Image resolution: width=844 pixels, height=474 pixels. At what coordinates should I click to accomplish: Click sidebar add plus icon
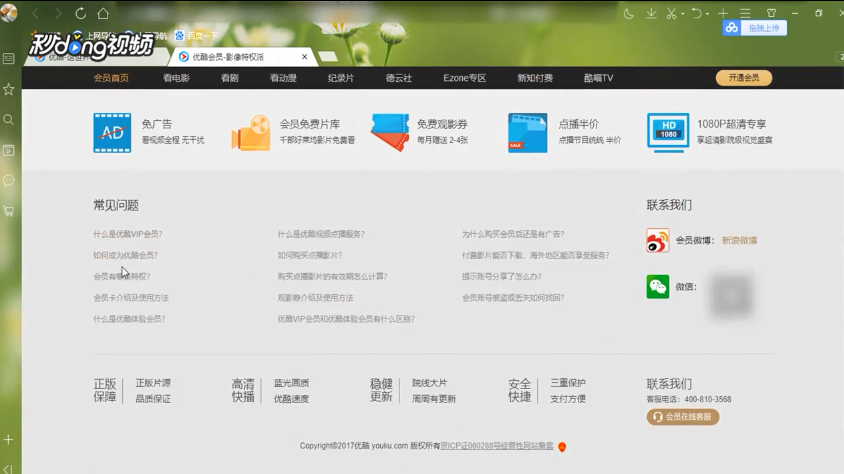[9, 440]
